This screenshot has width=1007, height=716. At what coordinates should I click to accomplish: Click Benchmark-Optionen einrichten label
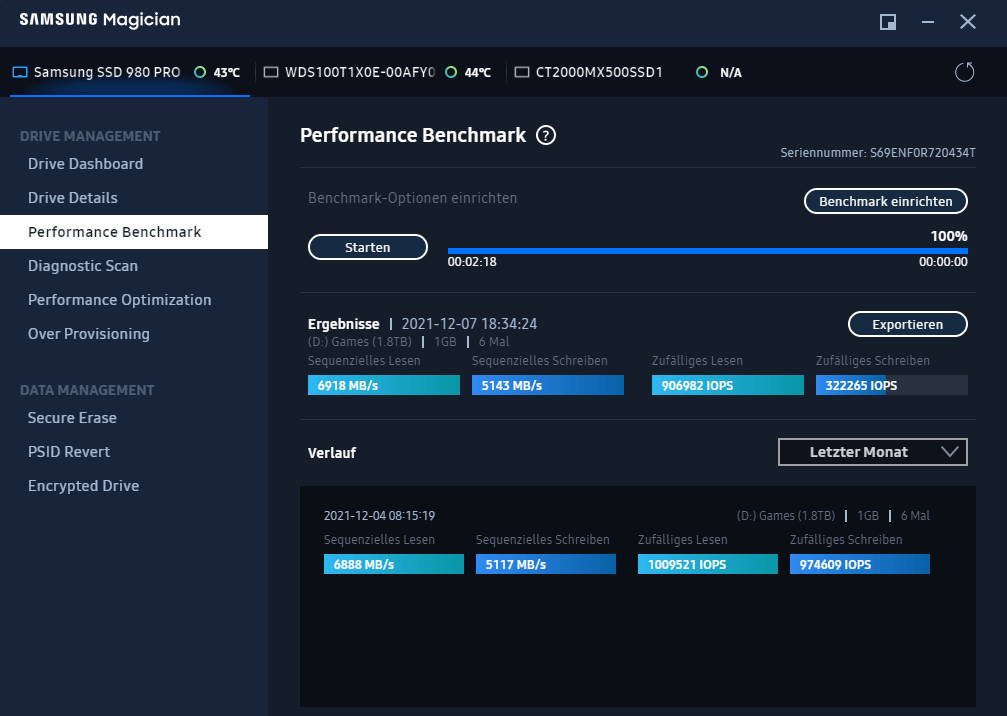click(412, 198)
